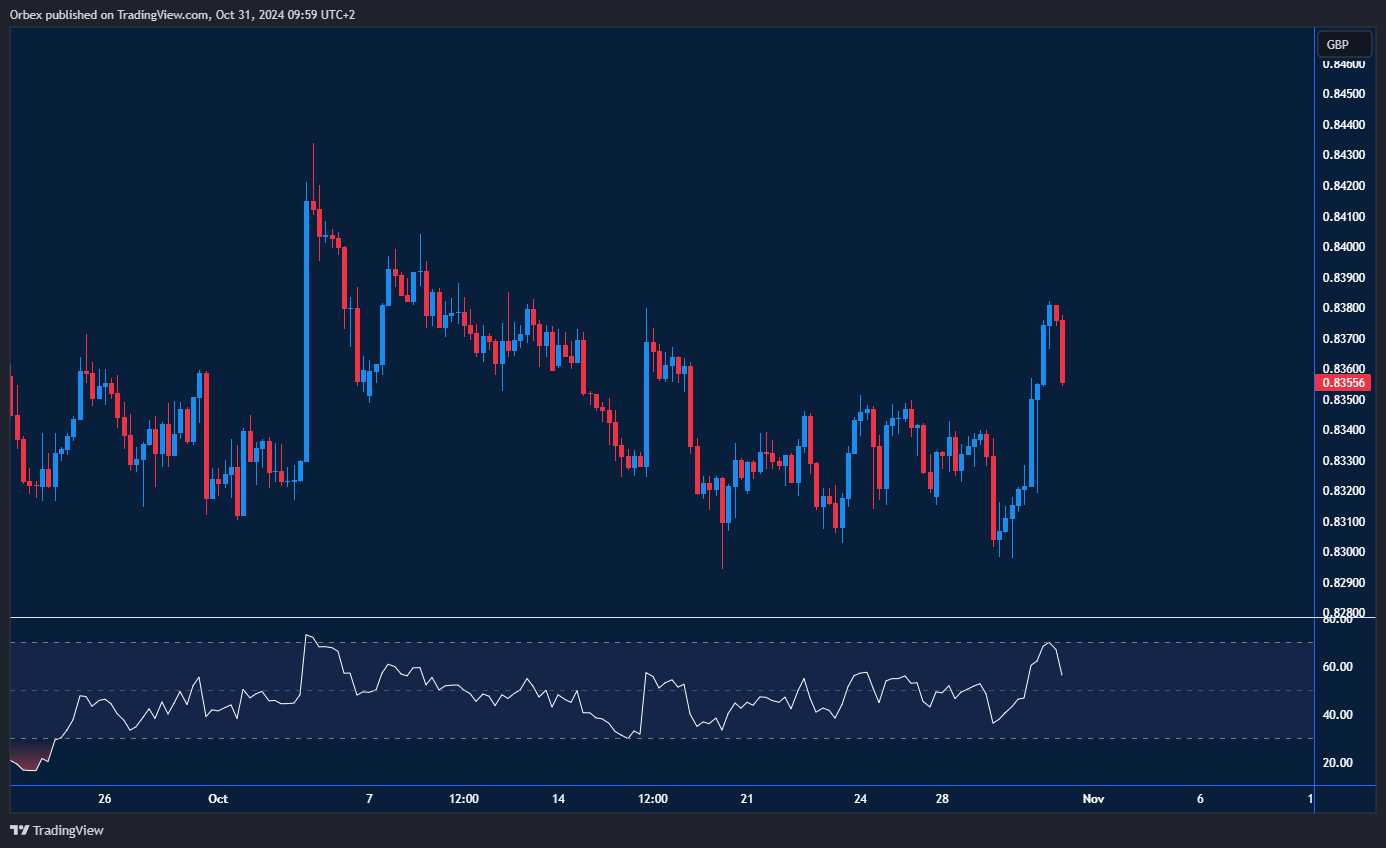Click the 80.00 RSI scale label
1386x848 pixels.
click(x=1337, y=620)
